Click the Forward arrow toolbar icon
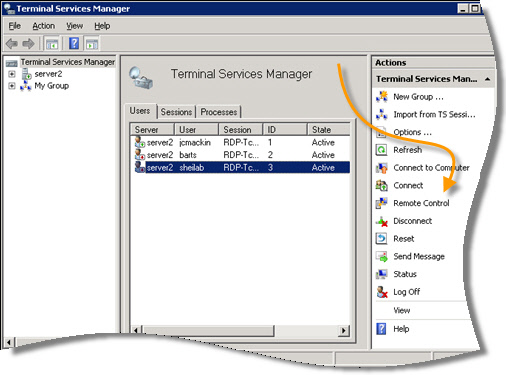506x375 pixels. coord(28,44)
